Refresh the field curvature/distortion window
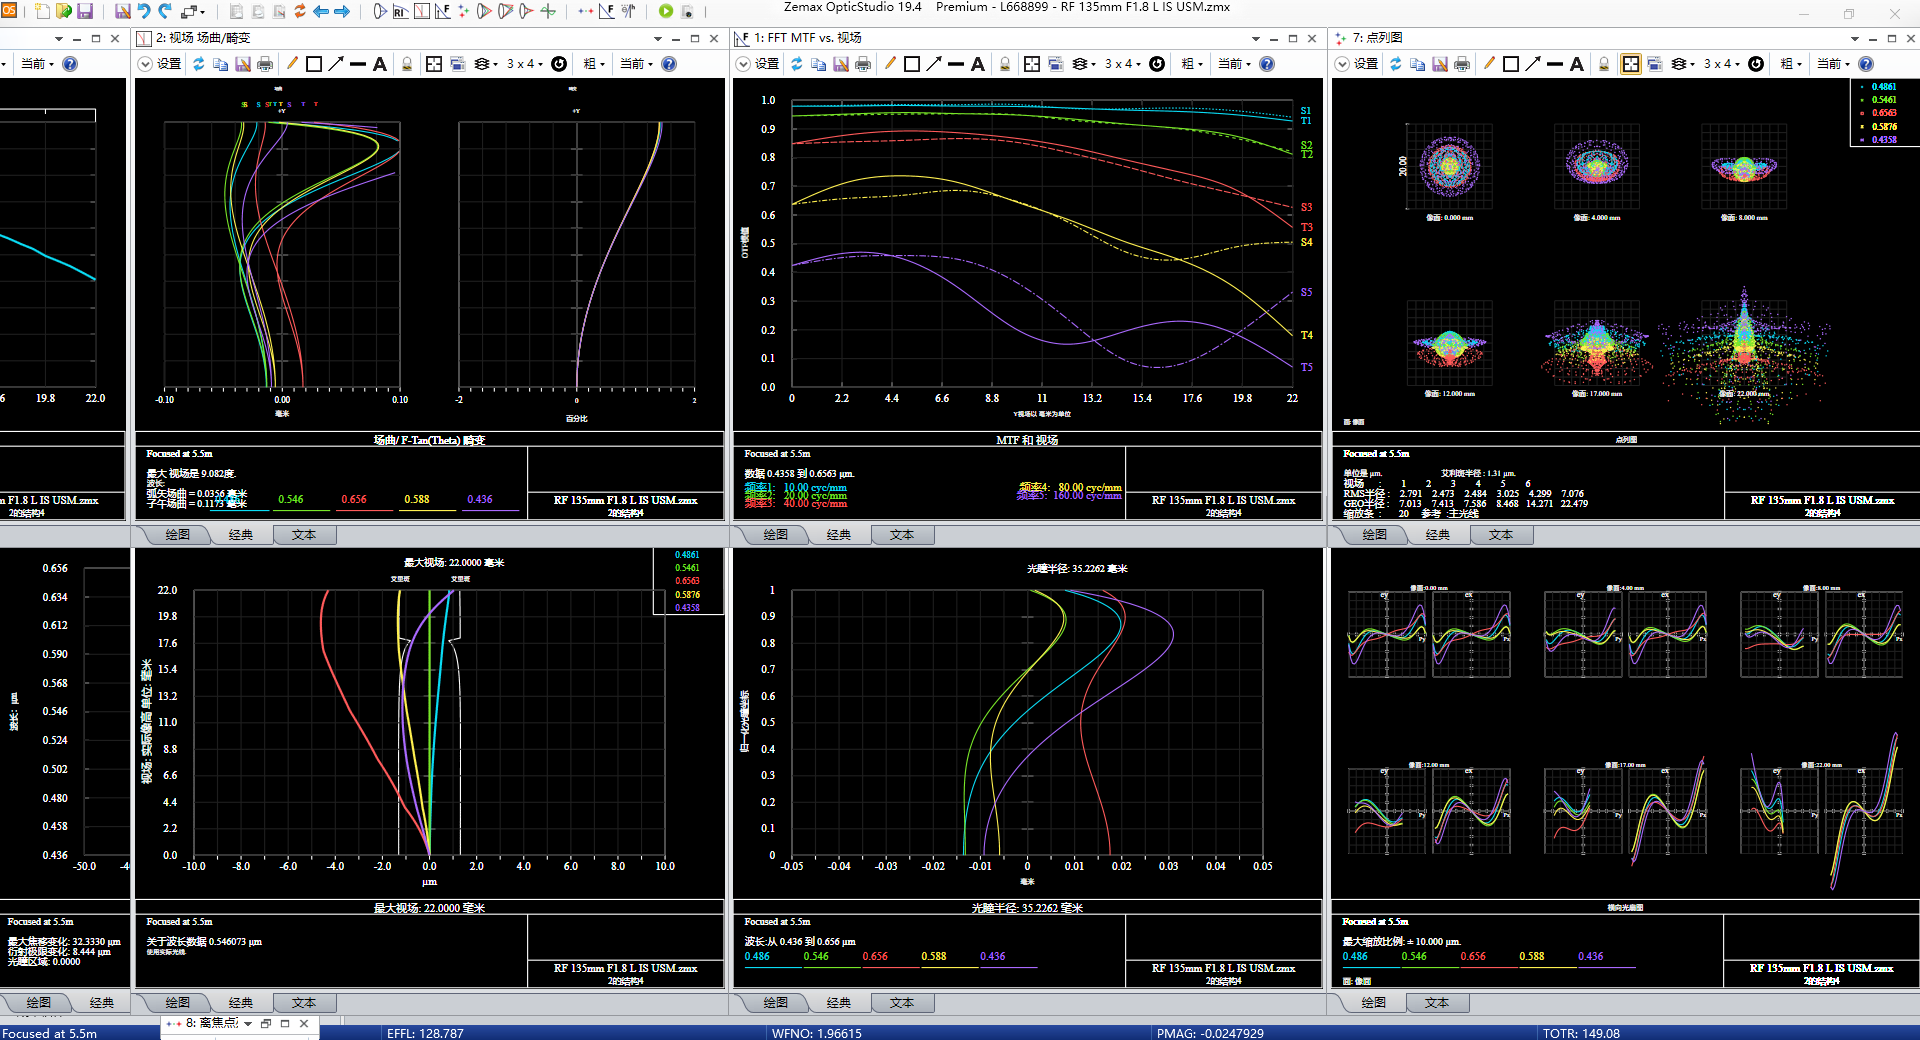The height and width of the screenshot is (1040, 1920). (199, 64)
